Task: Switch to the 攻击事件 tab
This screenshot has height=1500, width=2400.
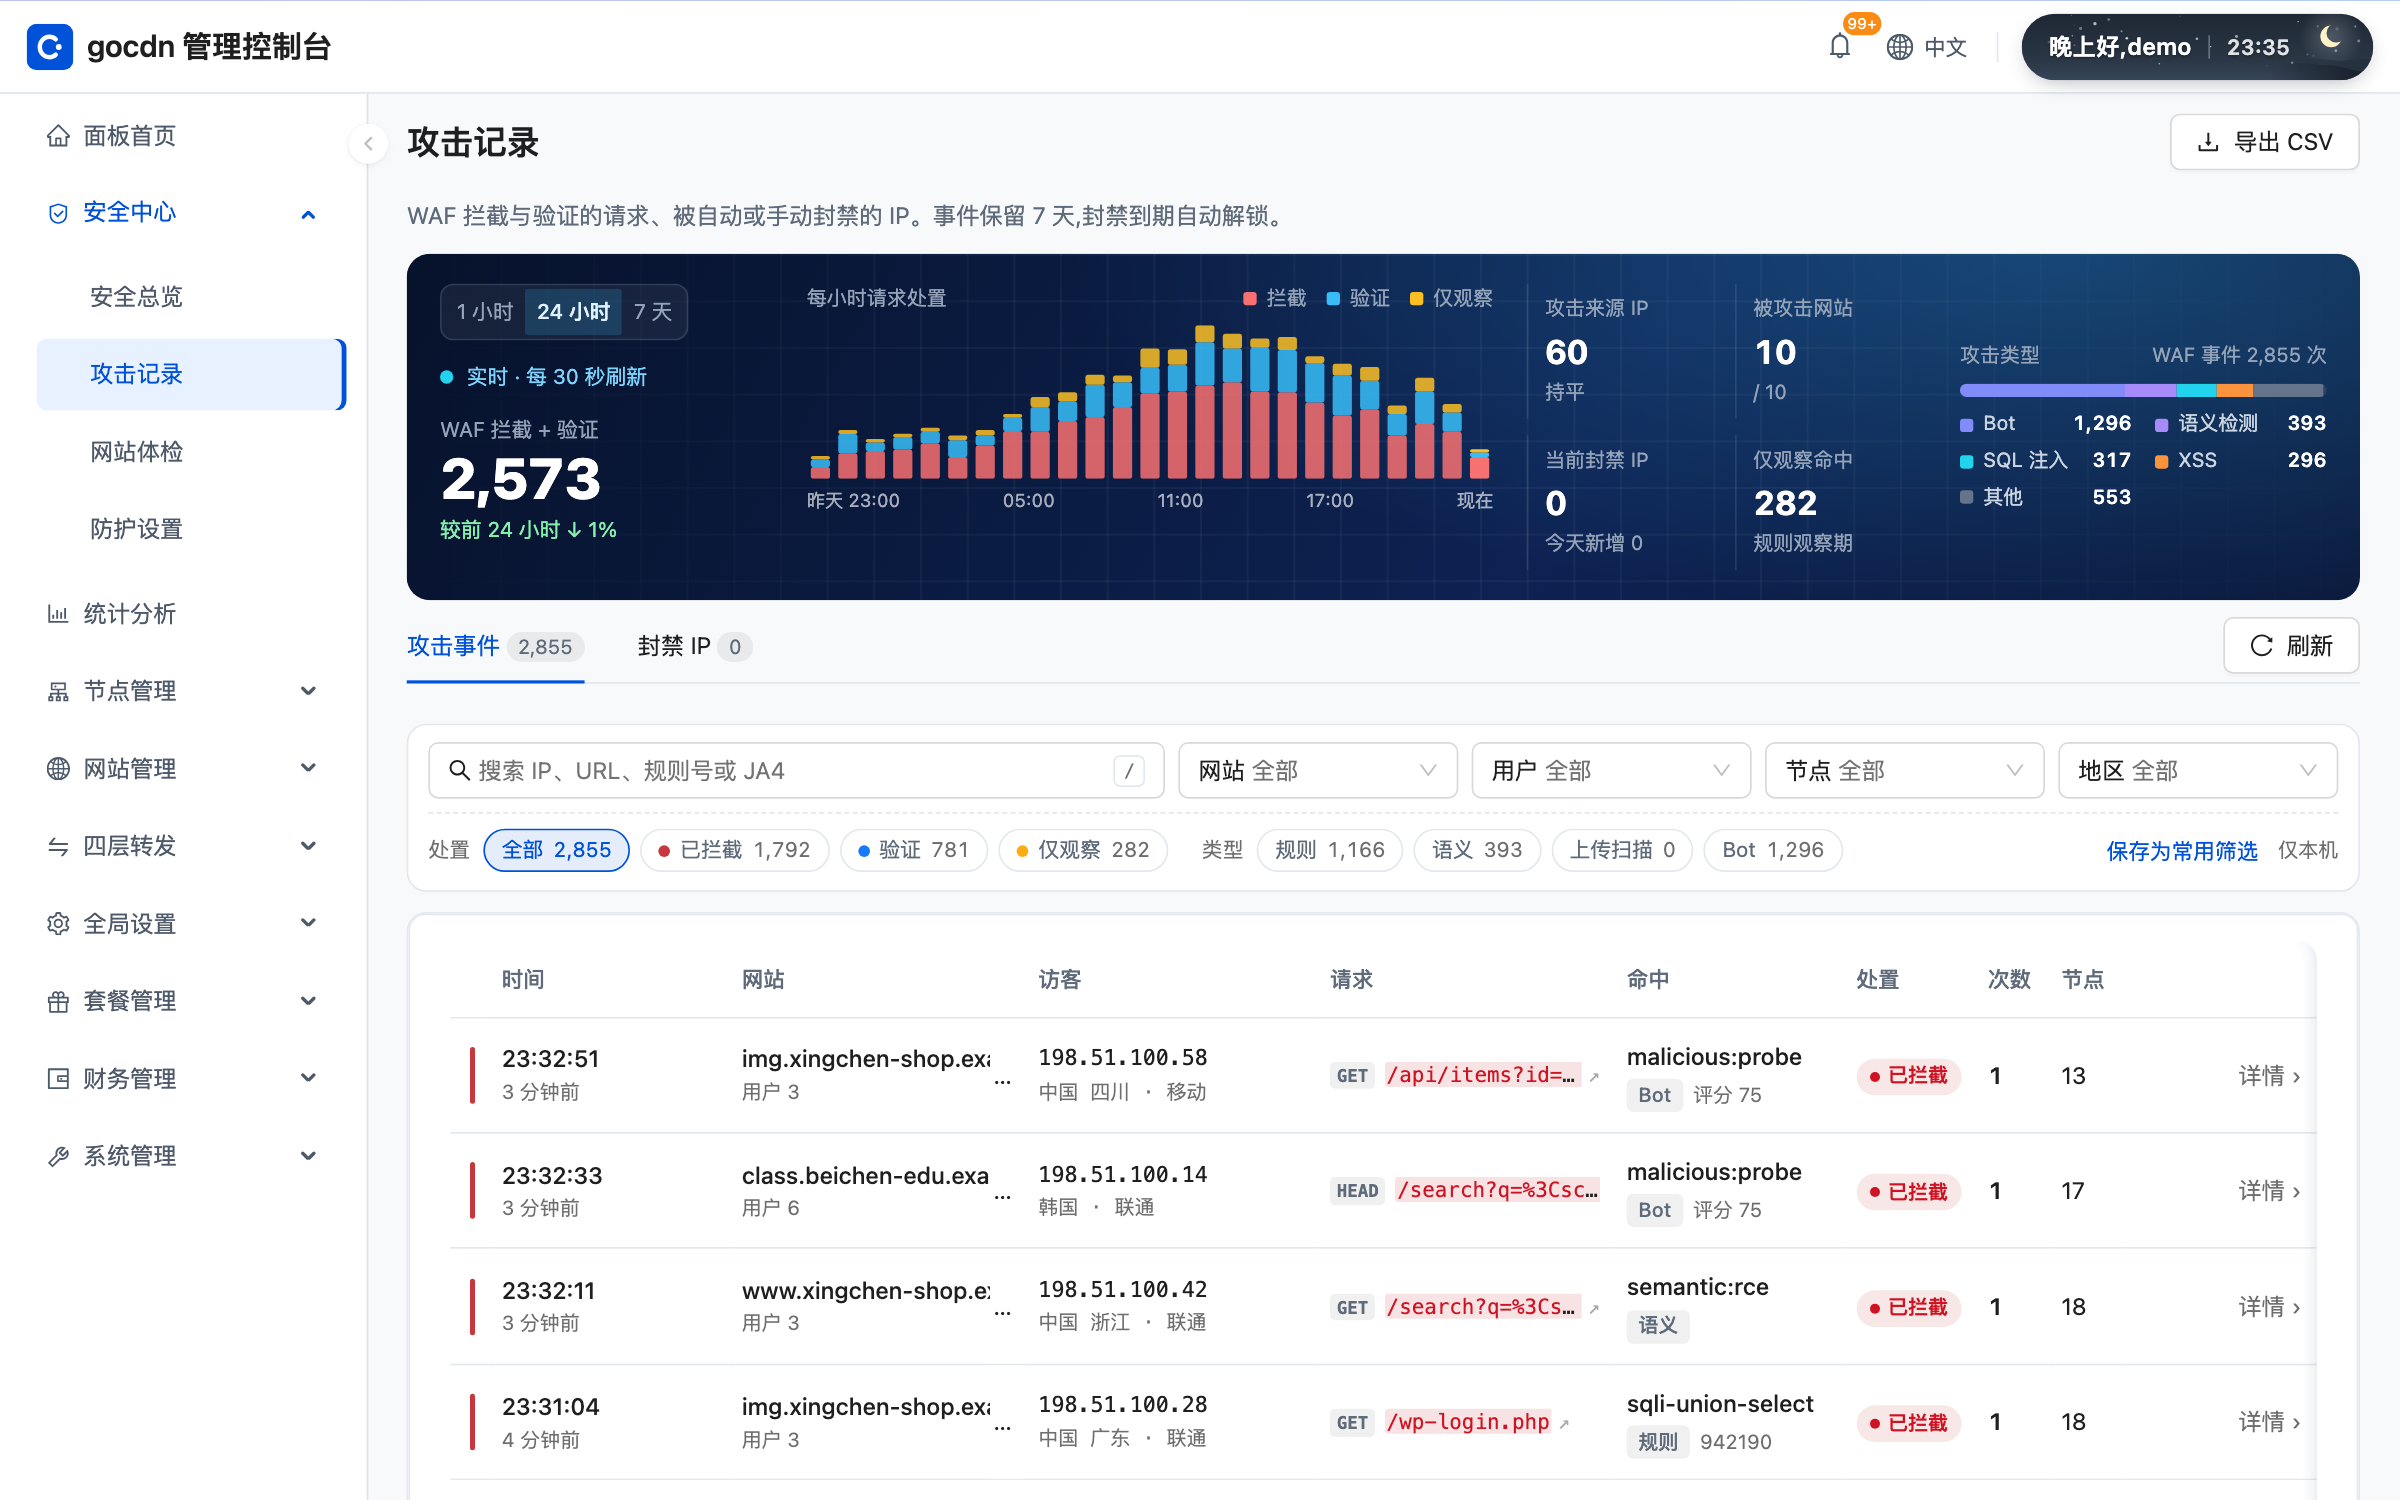Action: tap(495, 647)
